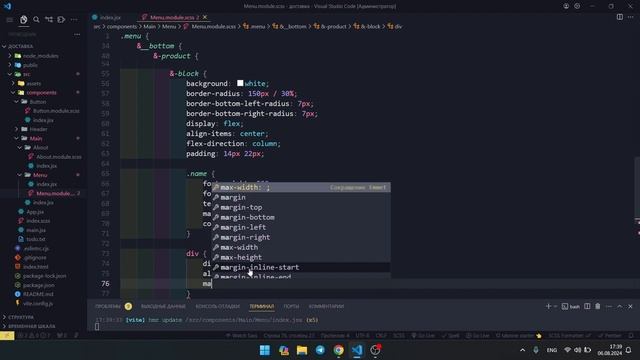Show more activity bar views (ellipsis)
Viewport: 640px width, 360px height.
[74, 20]
